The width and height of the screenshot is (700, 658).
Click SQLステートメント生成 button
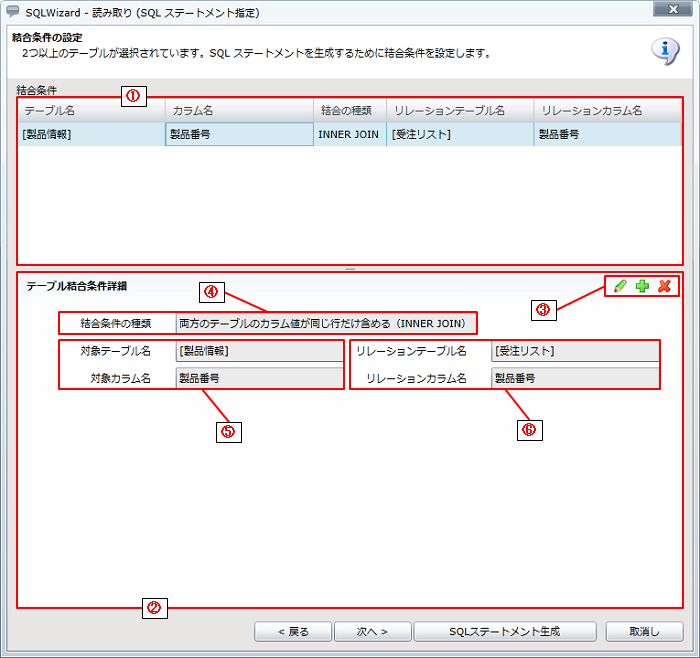(505, 632)
